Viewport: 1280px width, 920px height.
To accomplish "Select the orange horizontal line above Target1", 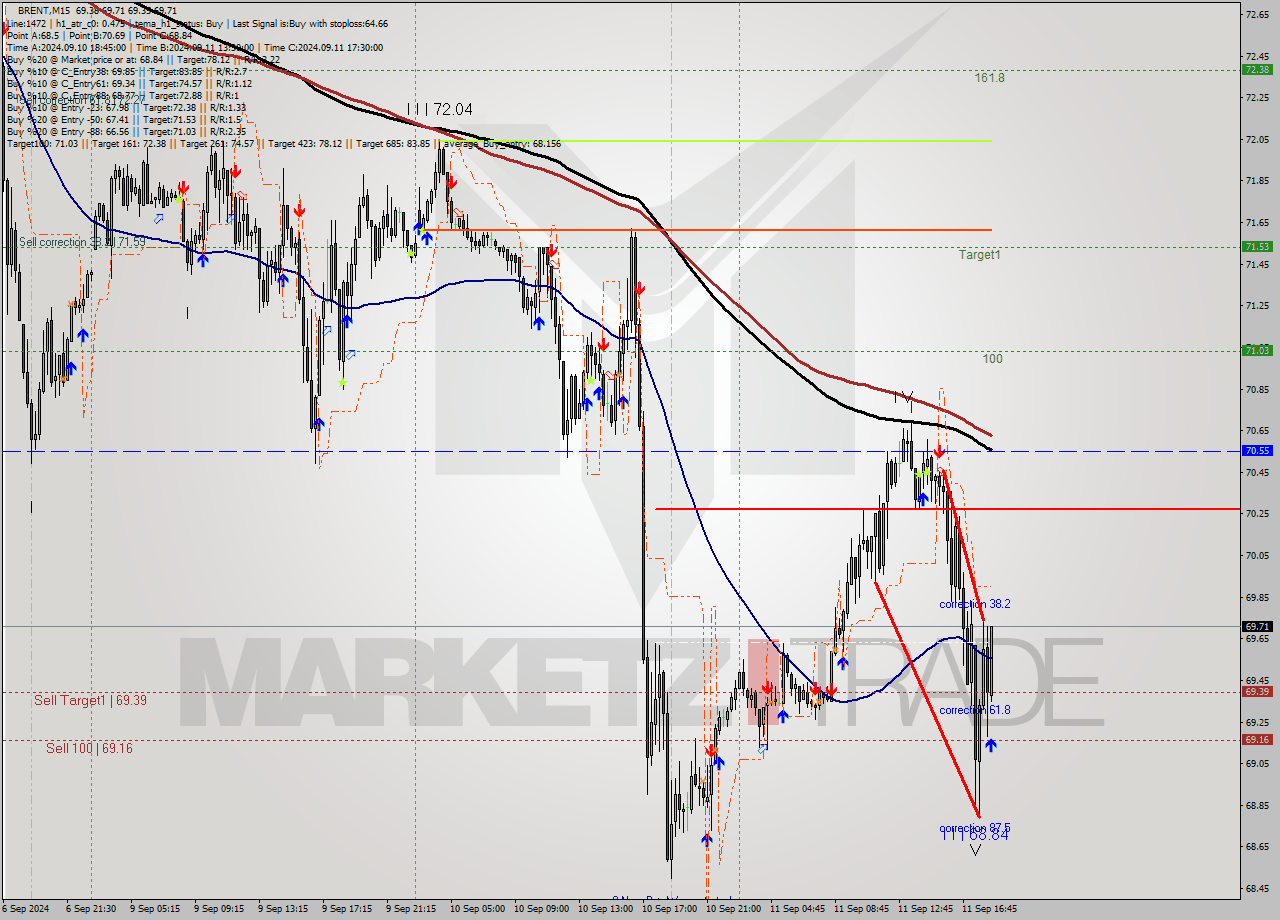I will click(x=706, y=230).
